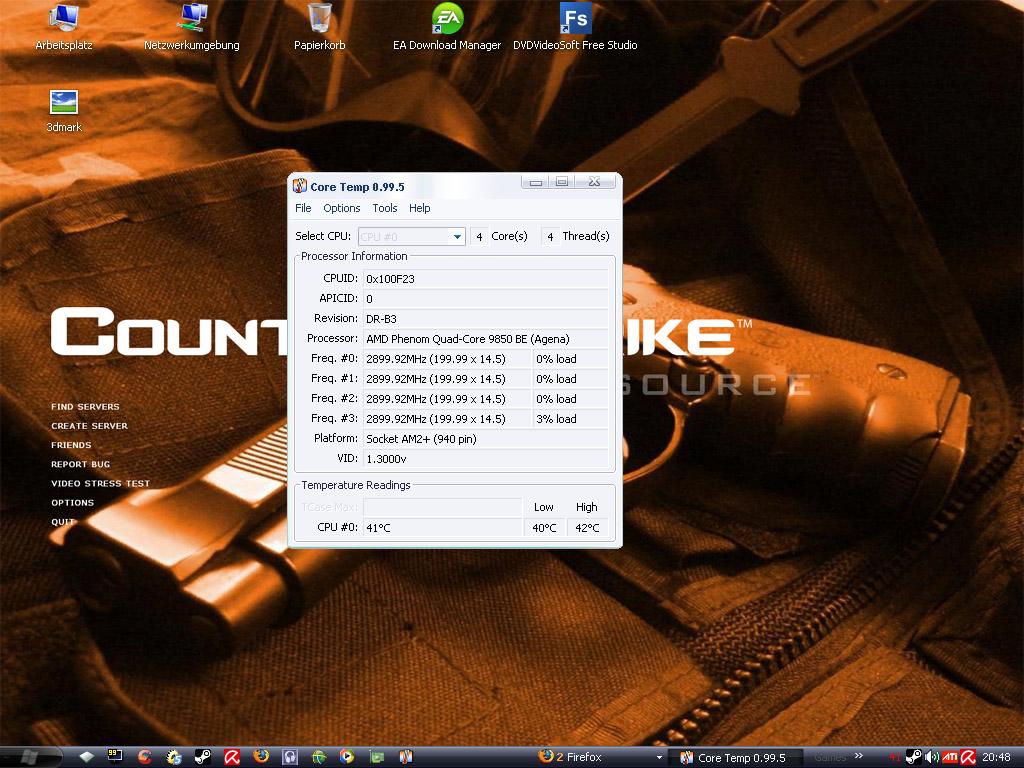The height and width of the screenshot is (768, 1024).
Task: Click the Core Temp 0.99.5 taskbar button
Action: (x=734, y=758)
